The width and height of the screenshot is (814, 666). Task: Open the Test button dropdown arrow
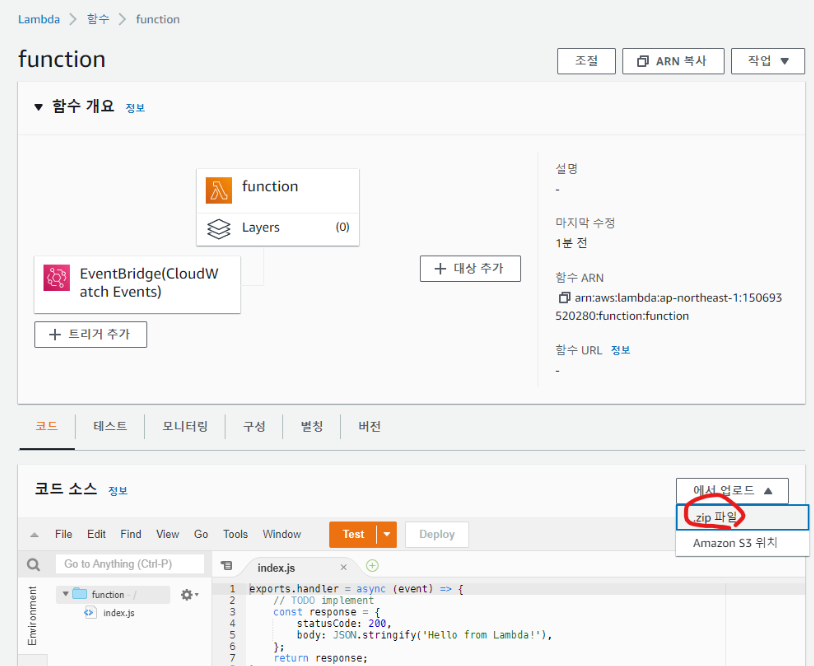pos(387,534)
